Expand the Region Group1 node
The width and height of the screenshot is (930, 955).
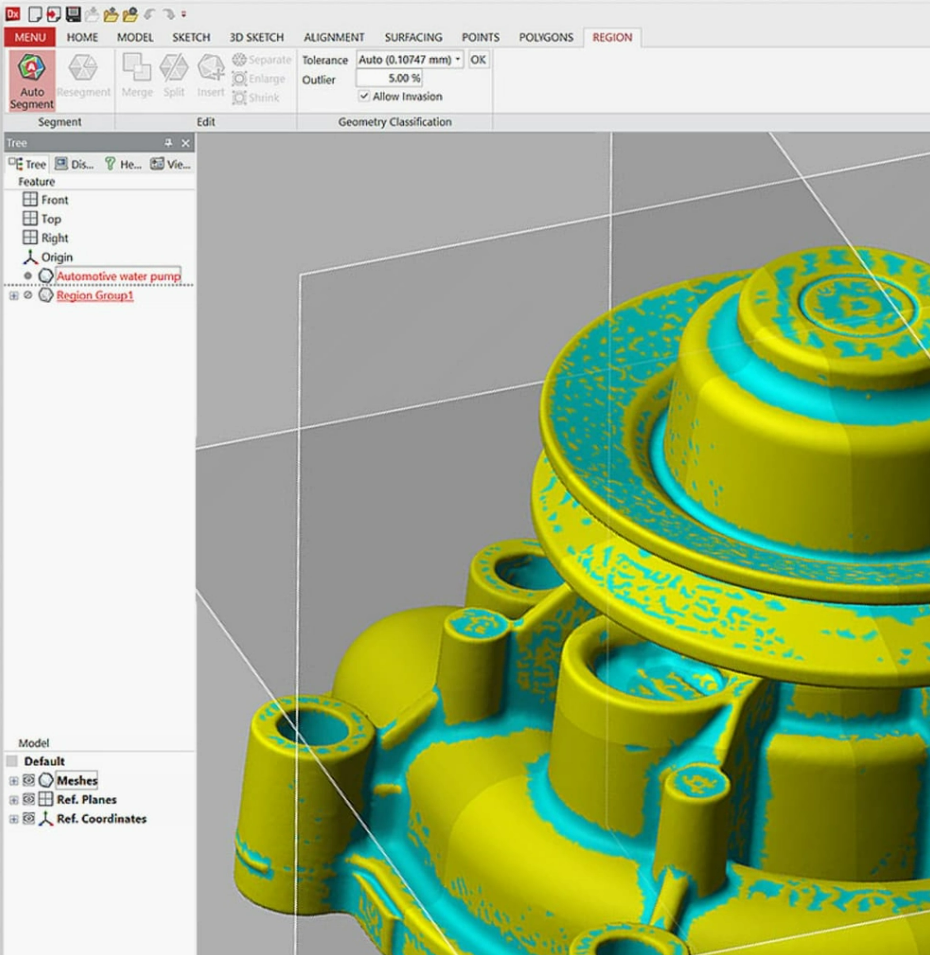coord(13,296)
